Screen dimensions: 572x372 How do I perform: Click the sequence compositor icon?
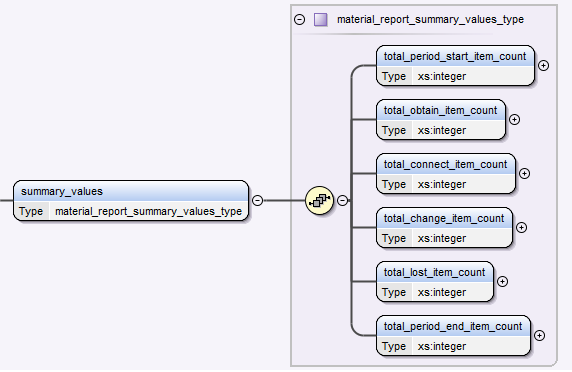point(319,200)
